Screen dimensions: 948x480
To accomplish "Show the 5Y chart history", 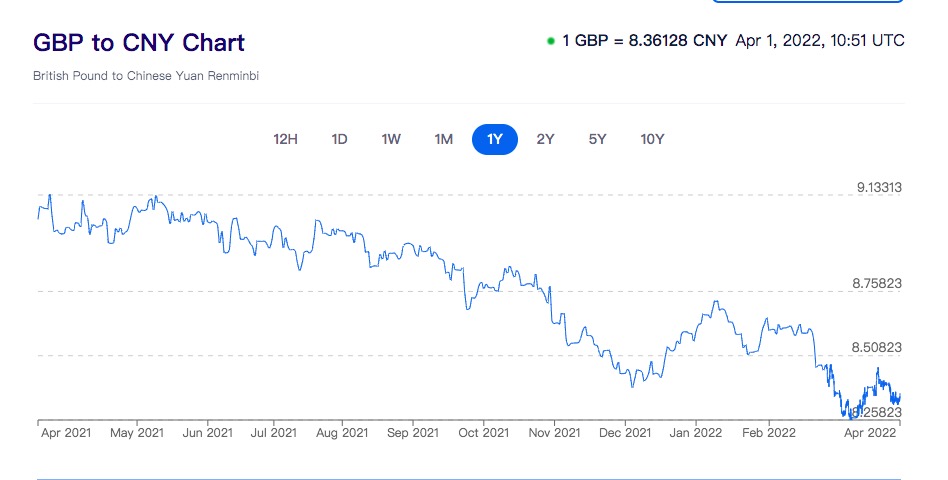I will (x=597, y=139).
